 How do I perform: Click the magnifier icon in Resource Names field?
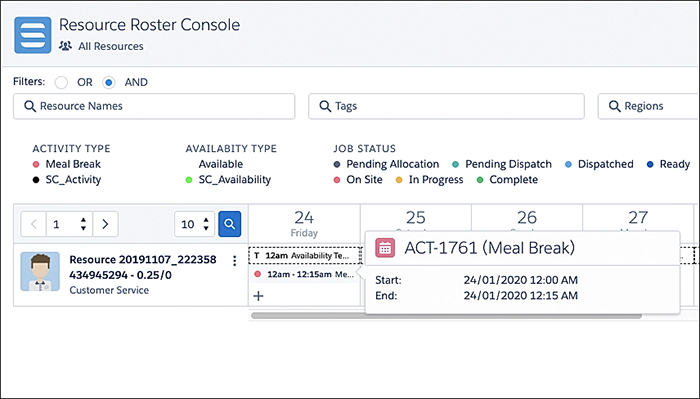(30, 106)
